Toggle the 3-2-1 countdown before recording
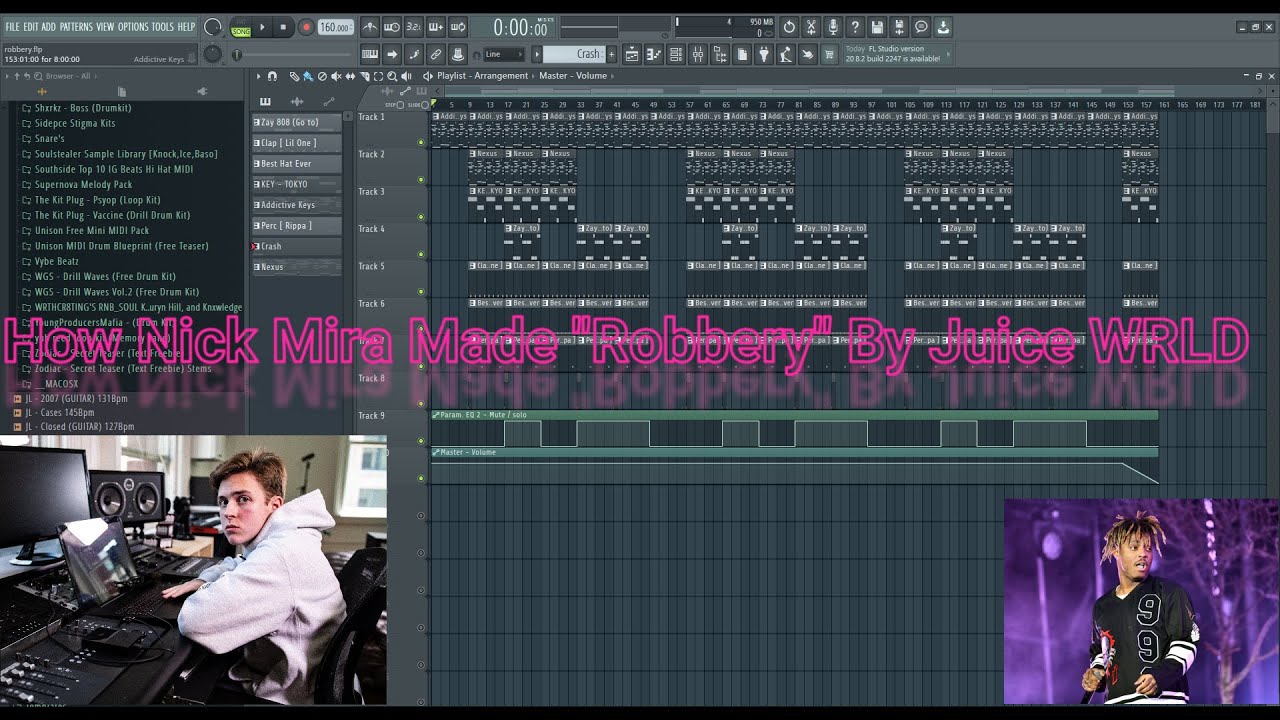 coord(414,28)
